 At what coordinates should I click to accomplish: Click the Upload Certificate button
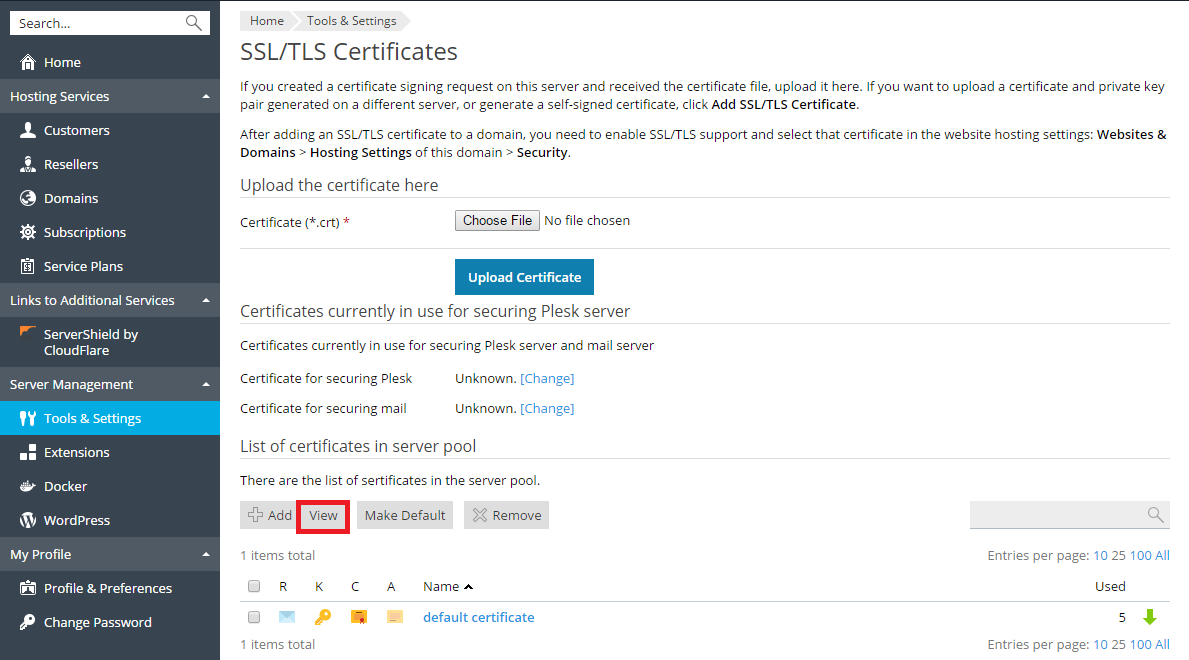pos(524,277)
